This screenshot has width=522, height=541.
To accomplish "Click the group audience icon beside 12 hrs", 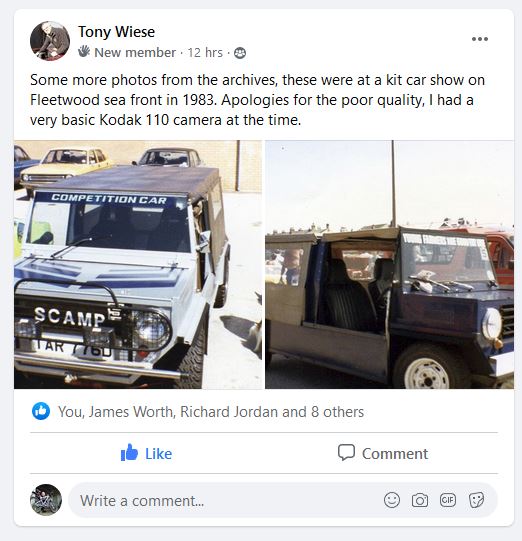I will pos(240,53).
